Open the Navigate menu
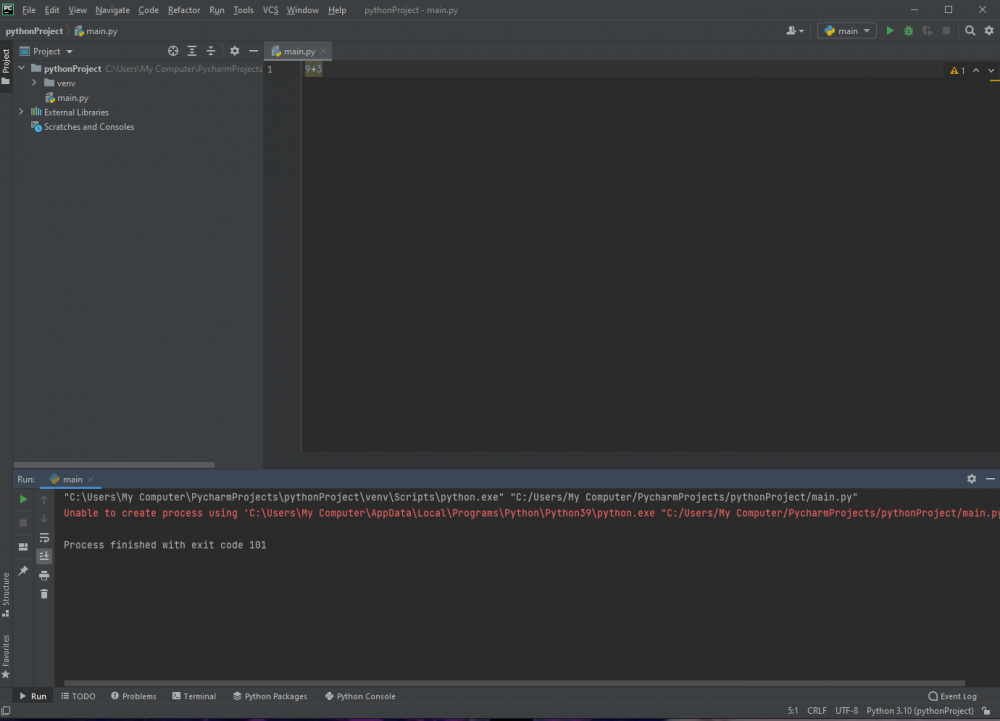 (x=112, y=10)
